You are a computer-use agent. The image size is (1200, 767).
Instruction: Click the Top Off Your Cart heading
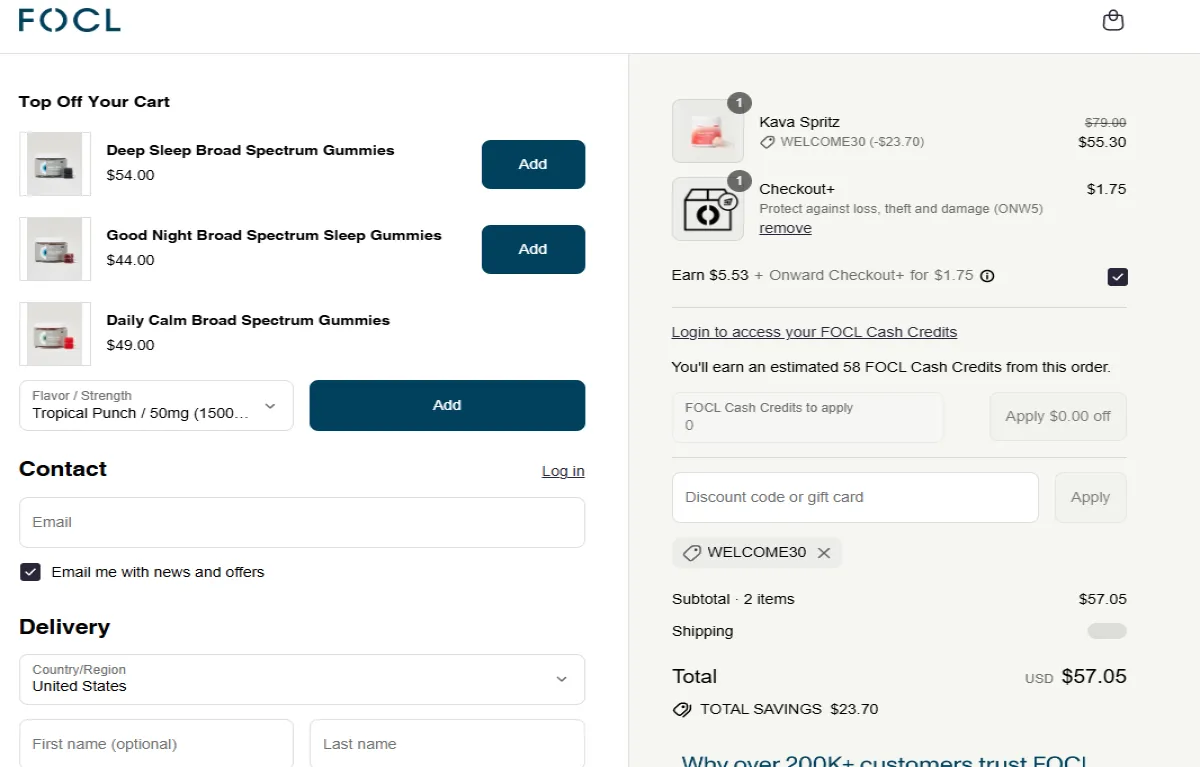tap(94, 101)
